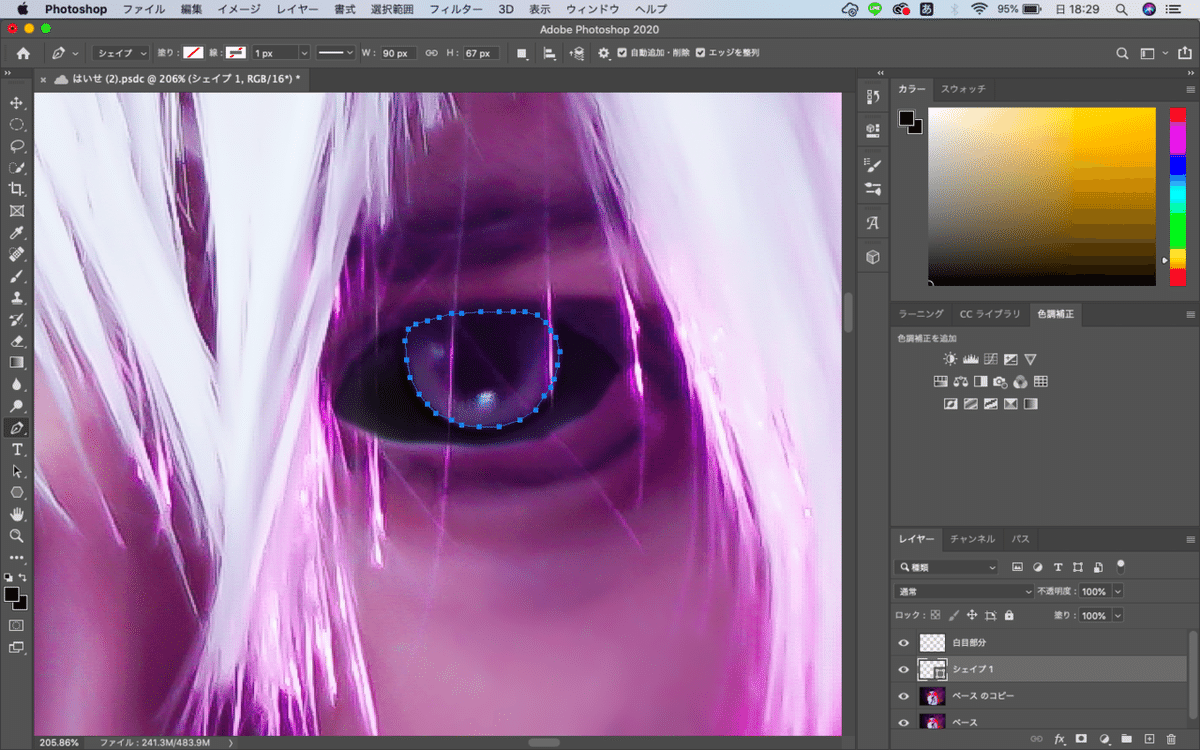1200x750 pixels.
Task: Hide the シェイプ 1 layer
Action: 904,669
